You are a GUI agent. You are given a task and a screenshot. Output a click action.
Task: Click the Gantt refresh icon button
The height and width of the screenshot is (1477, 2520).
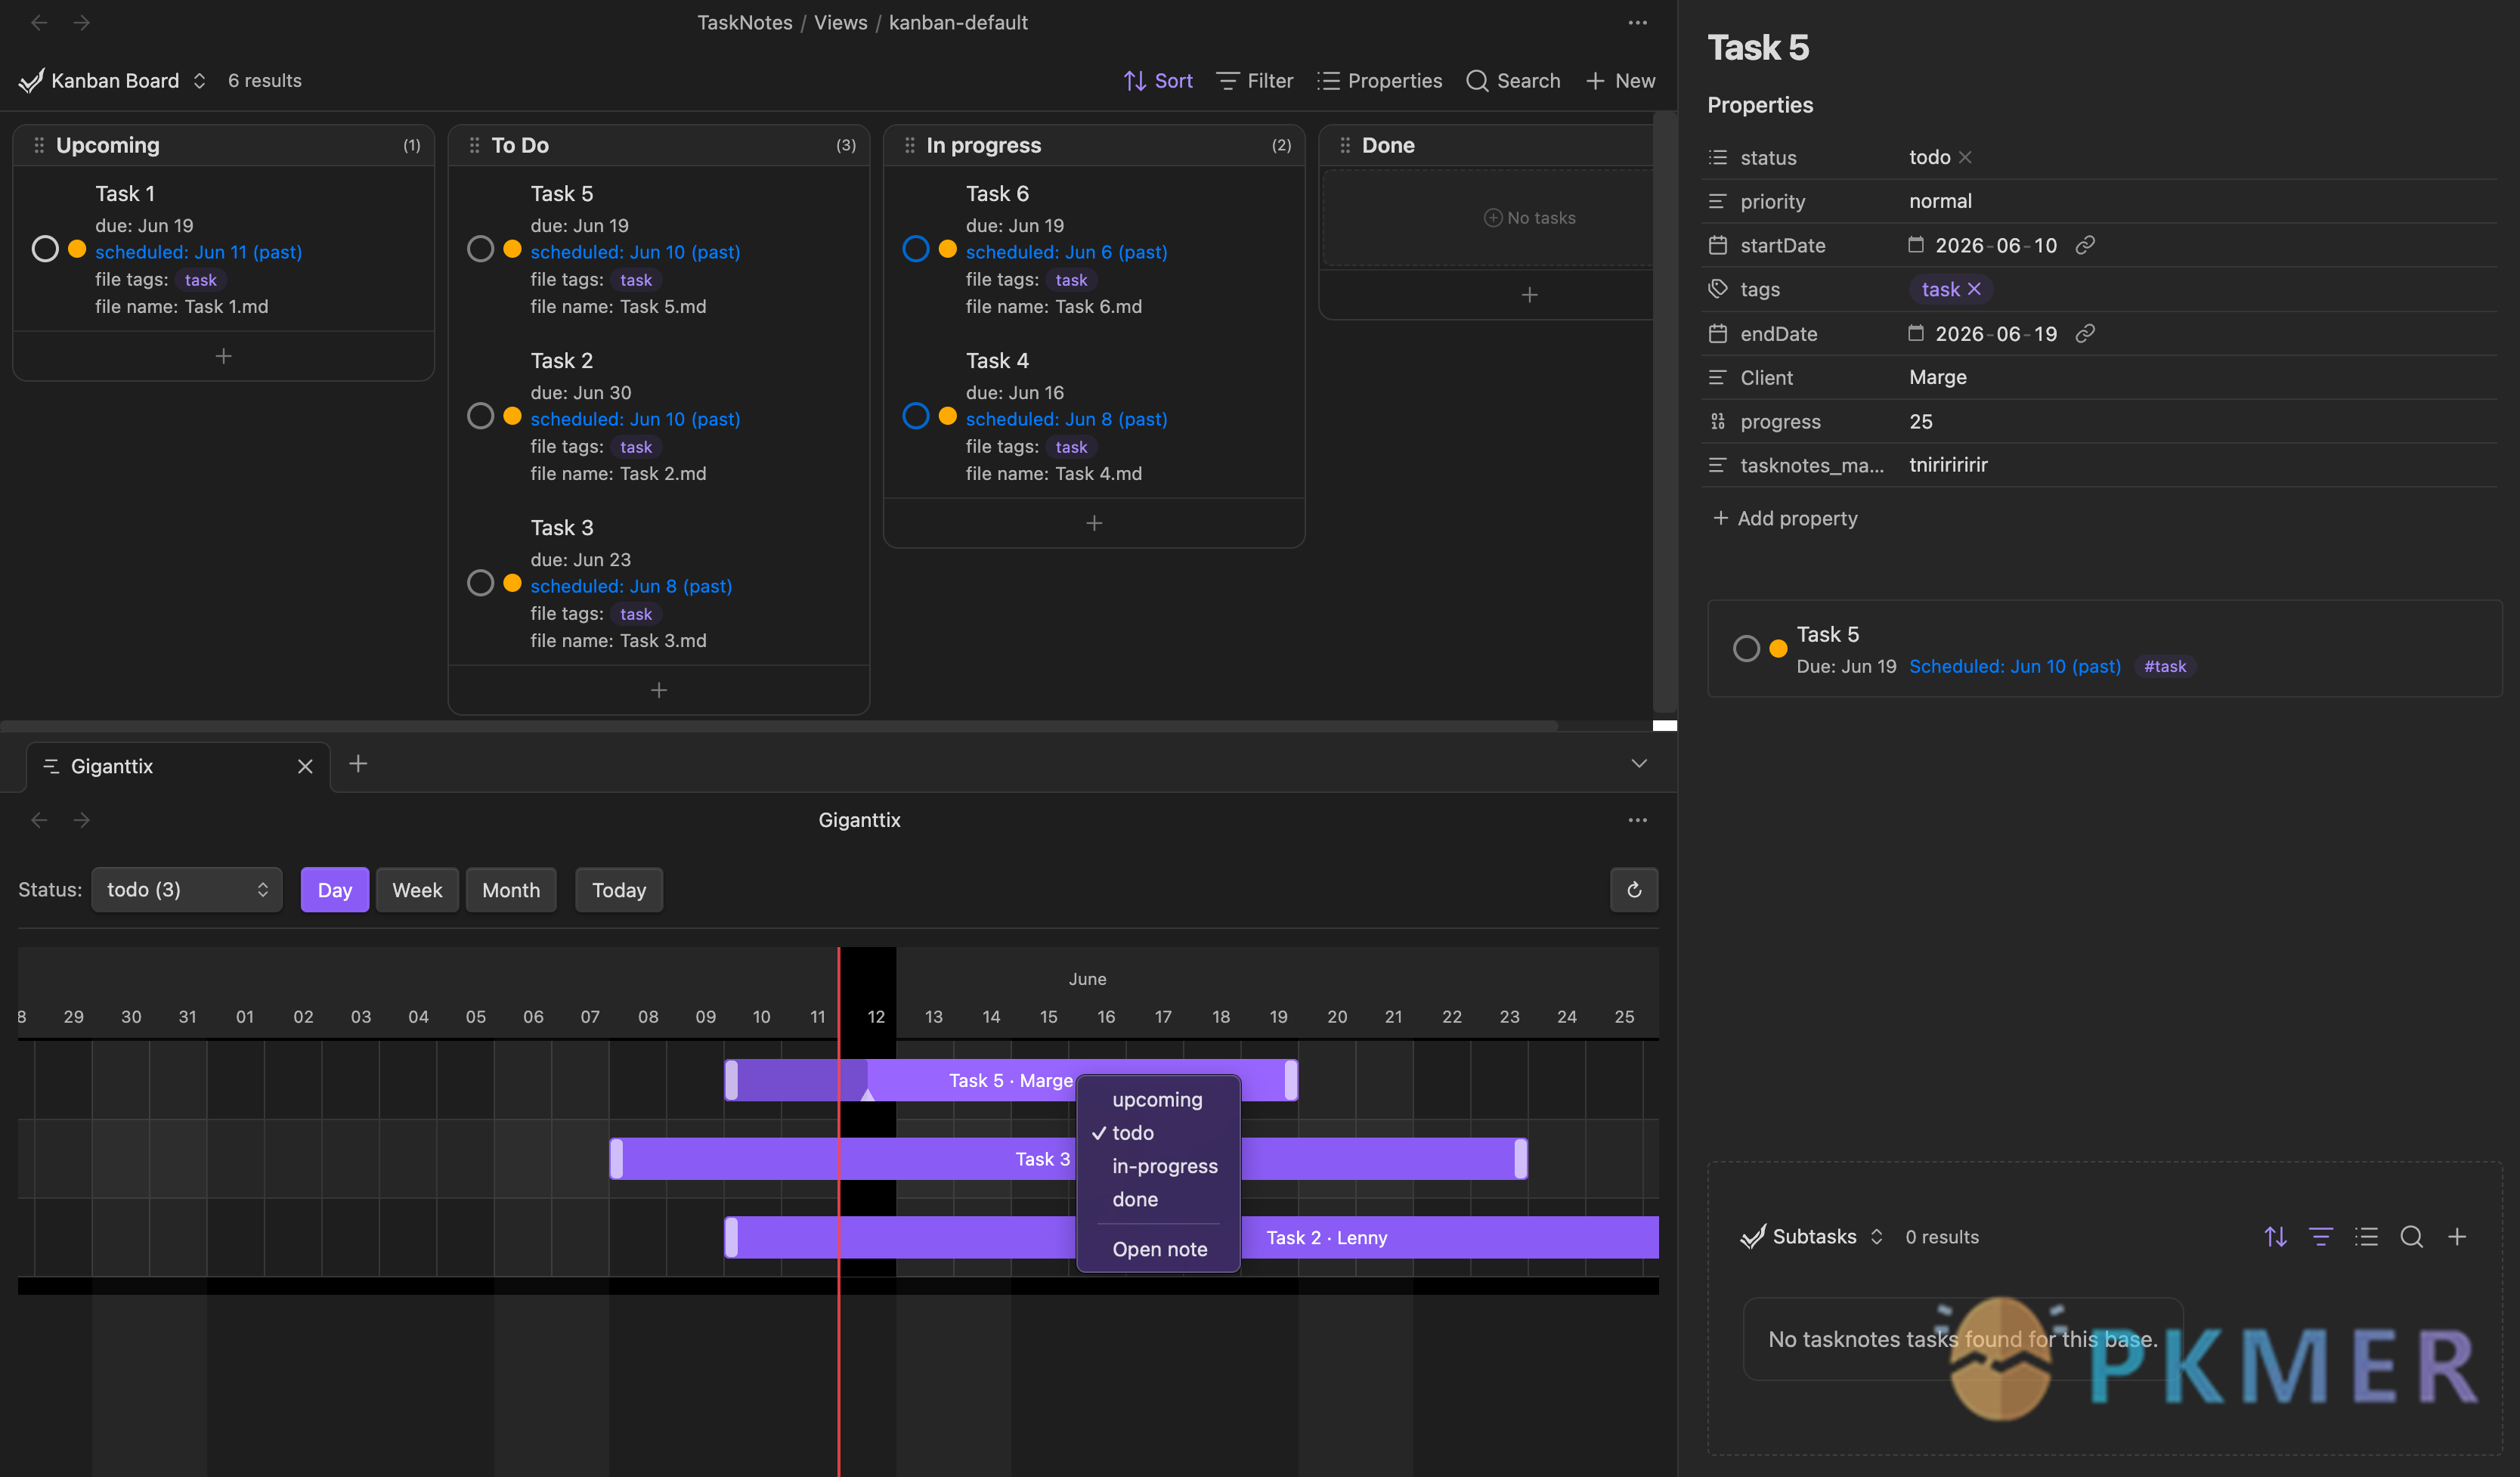pyautogui.click(x=1634, y=889)
